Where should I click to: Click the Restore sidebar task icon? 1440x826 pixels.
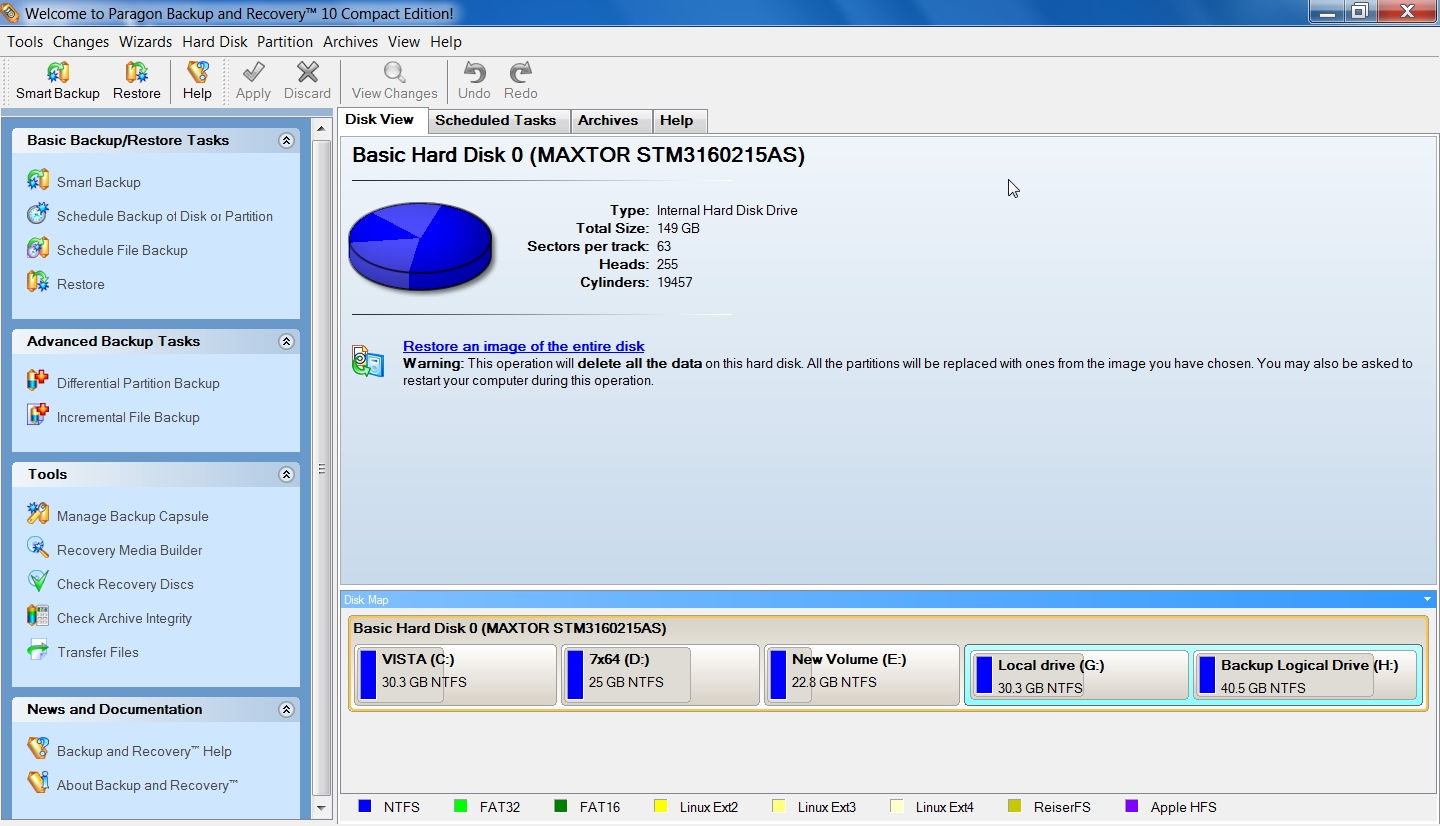tap(38, 283)
